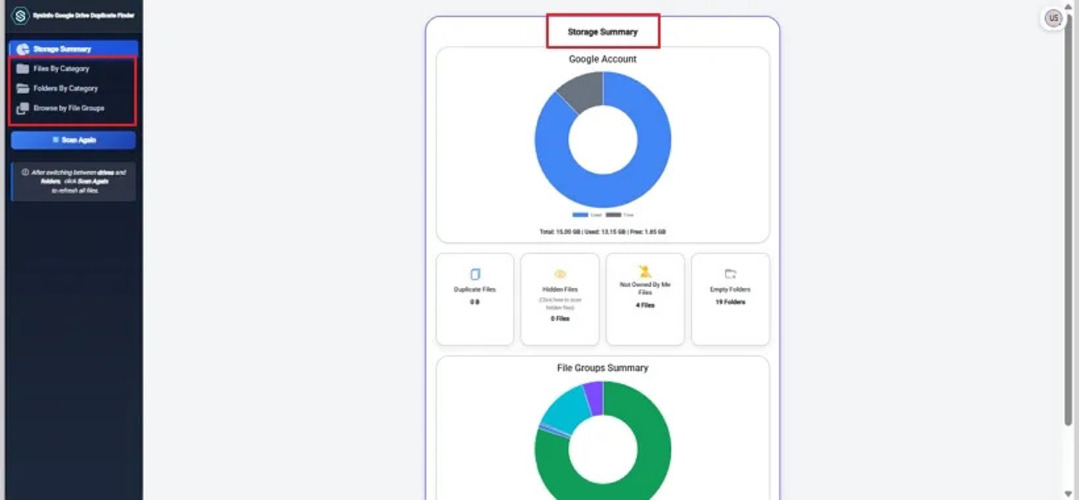Click the info icon in the sidebar note
1079x500 pixels.
[25, 173]
